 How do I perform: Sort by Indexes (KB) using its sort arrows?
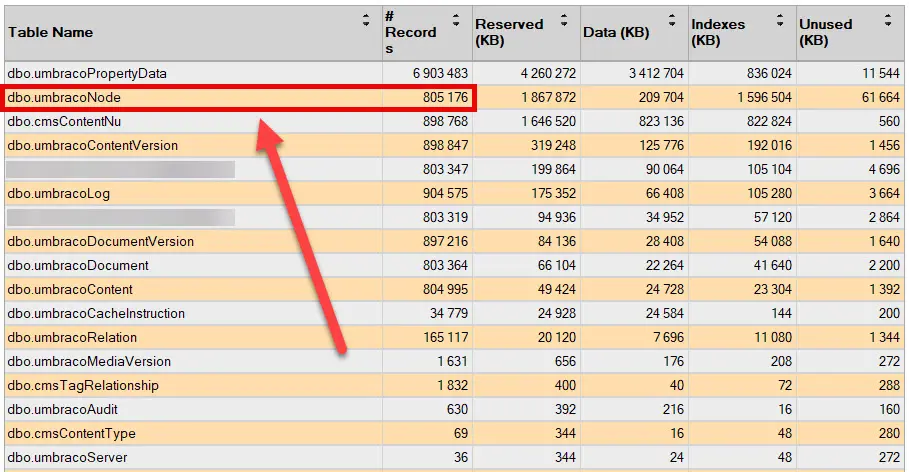(780, 20)
